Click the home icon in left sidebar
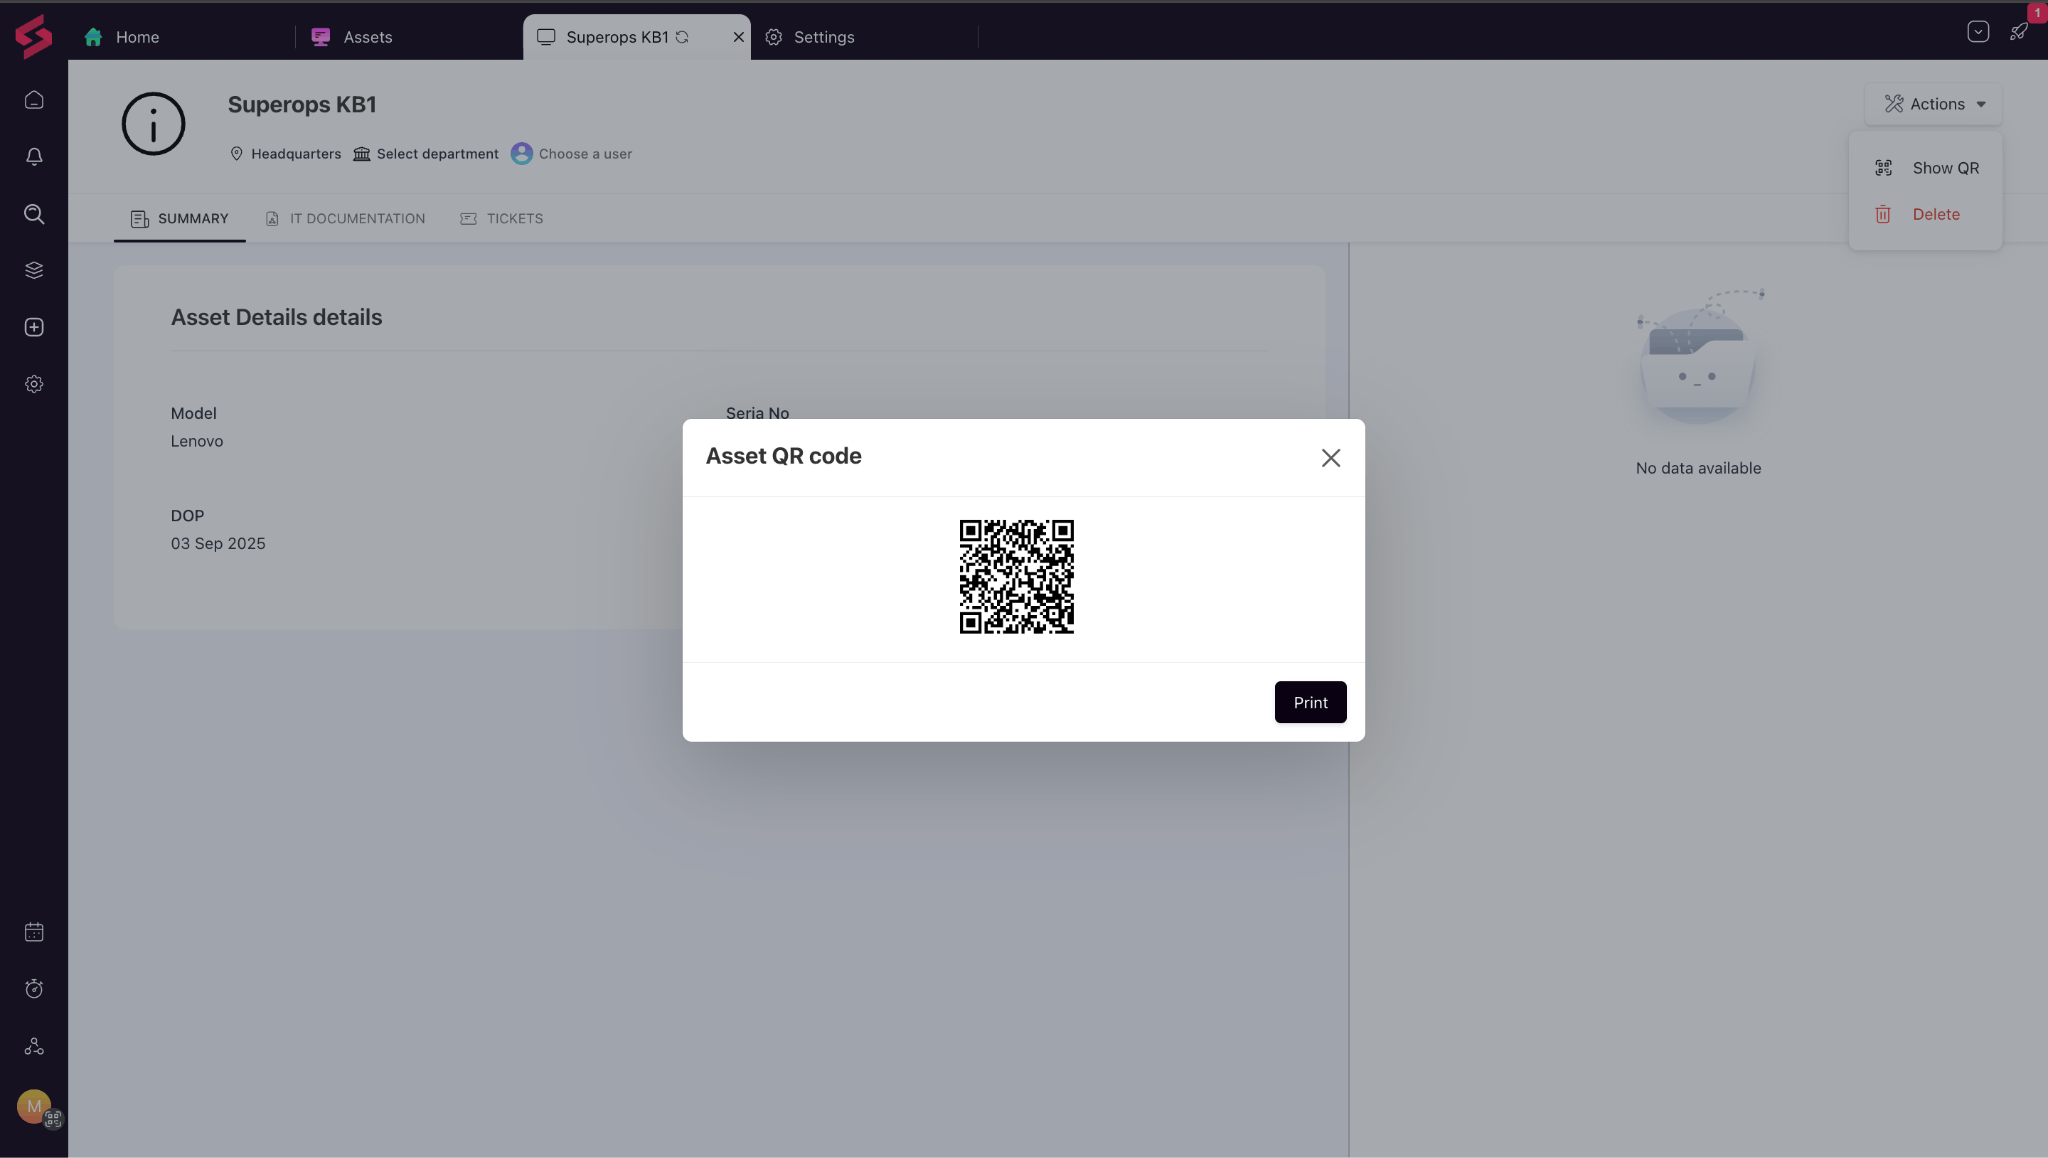This screenshot has width=2048, height=1158. [x=34, y=100]
